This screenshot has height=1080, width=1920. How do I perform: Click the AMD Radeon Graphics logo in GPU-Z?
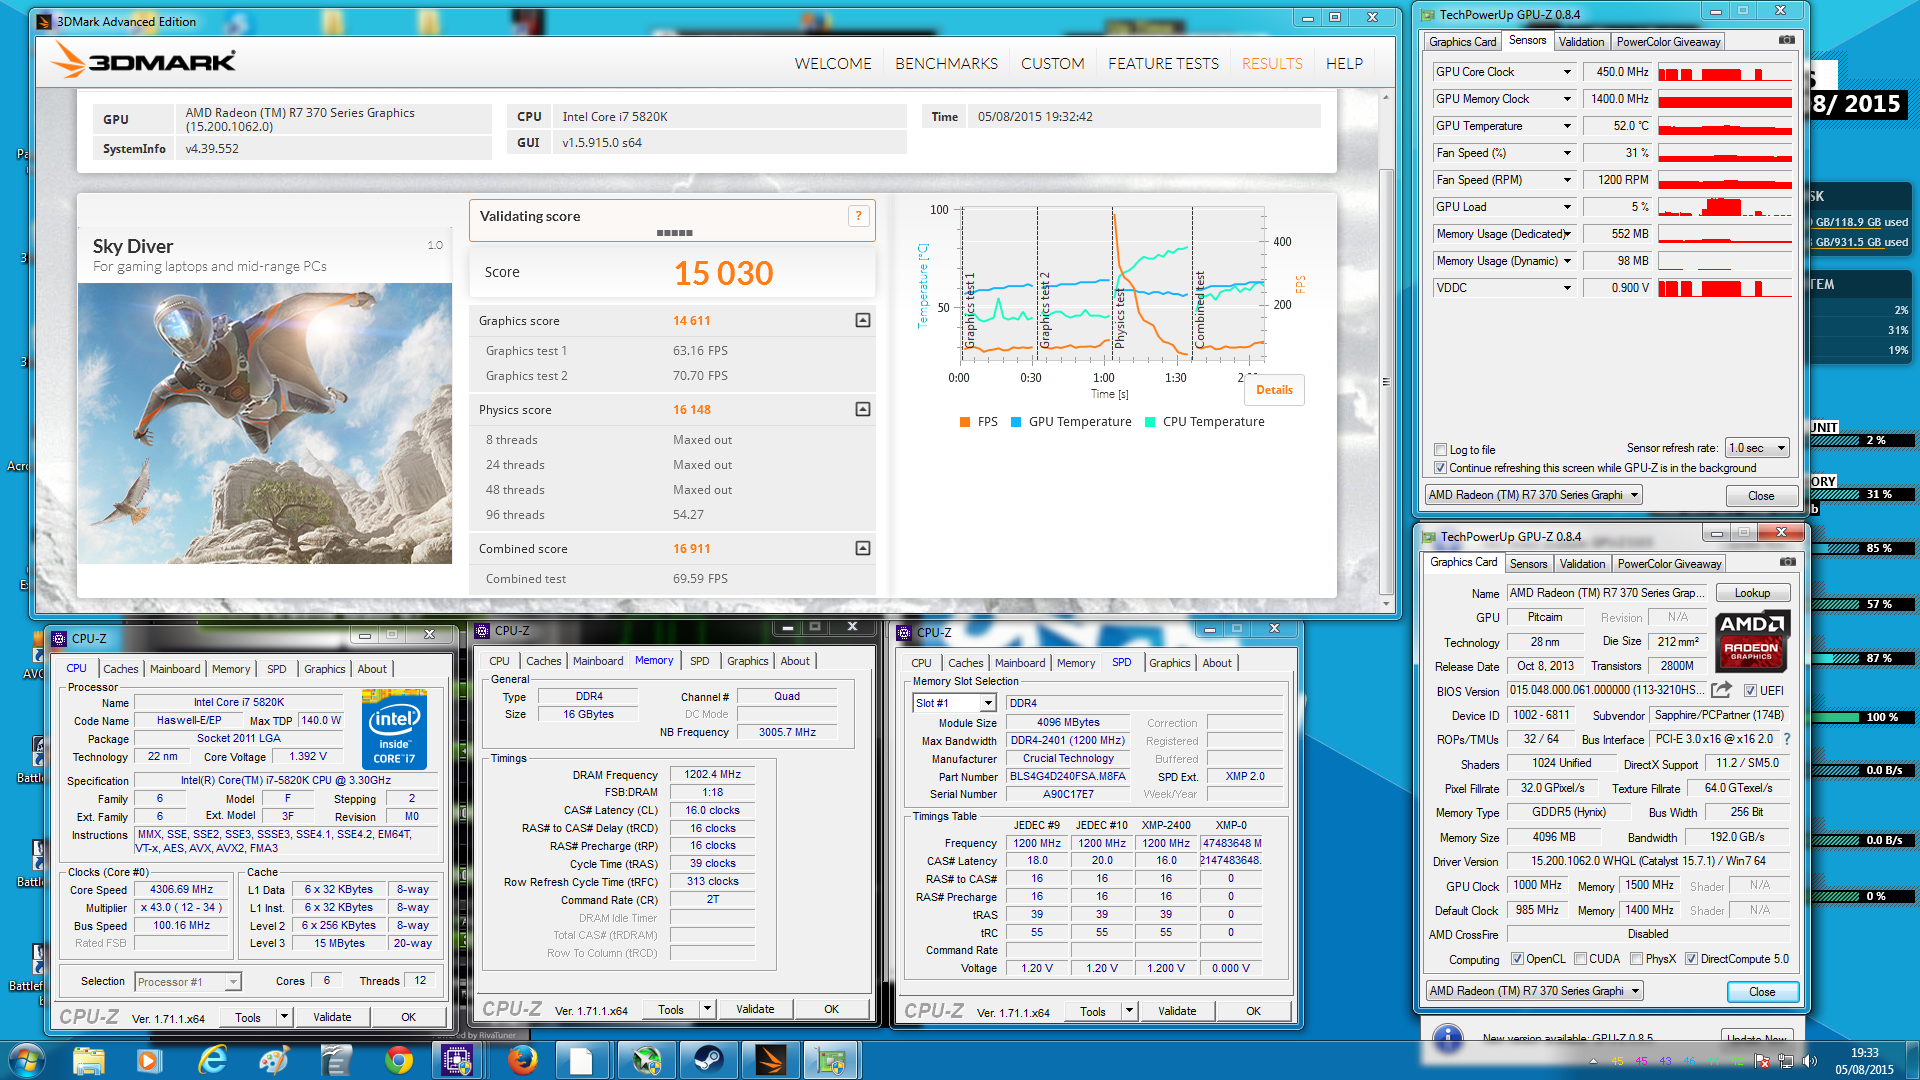pos(1751,641)
